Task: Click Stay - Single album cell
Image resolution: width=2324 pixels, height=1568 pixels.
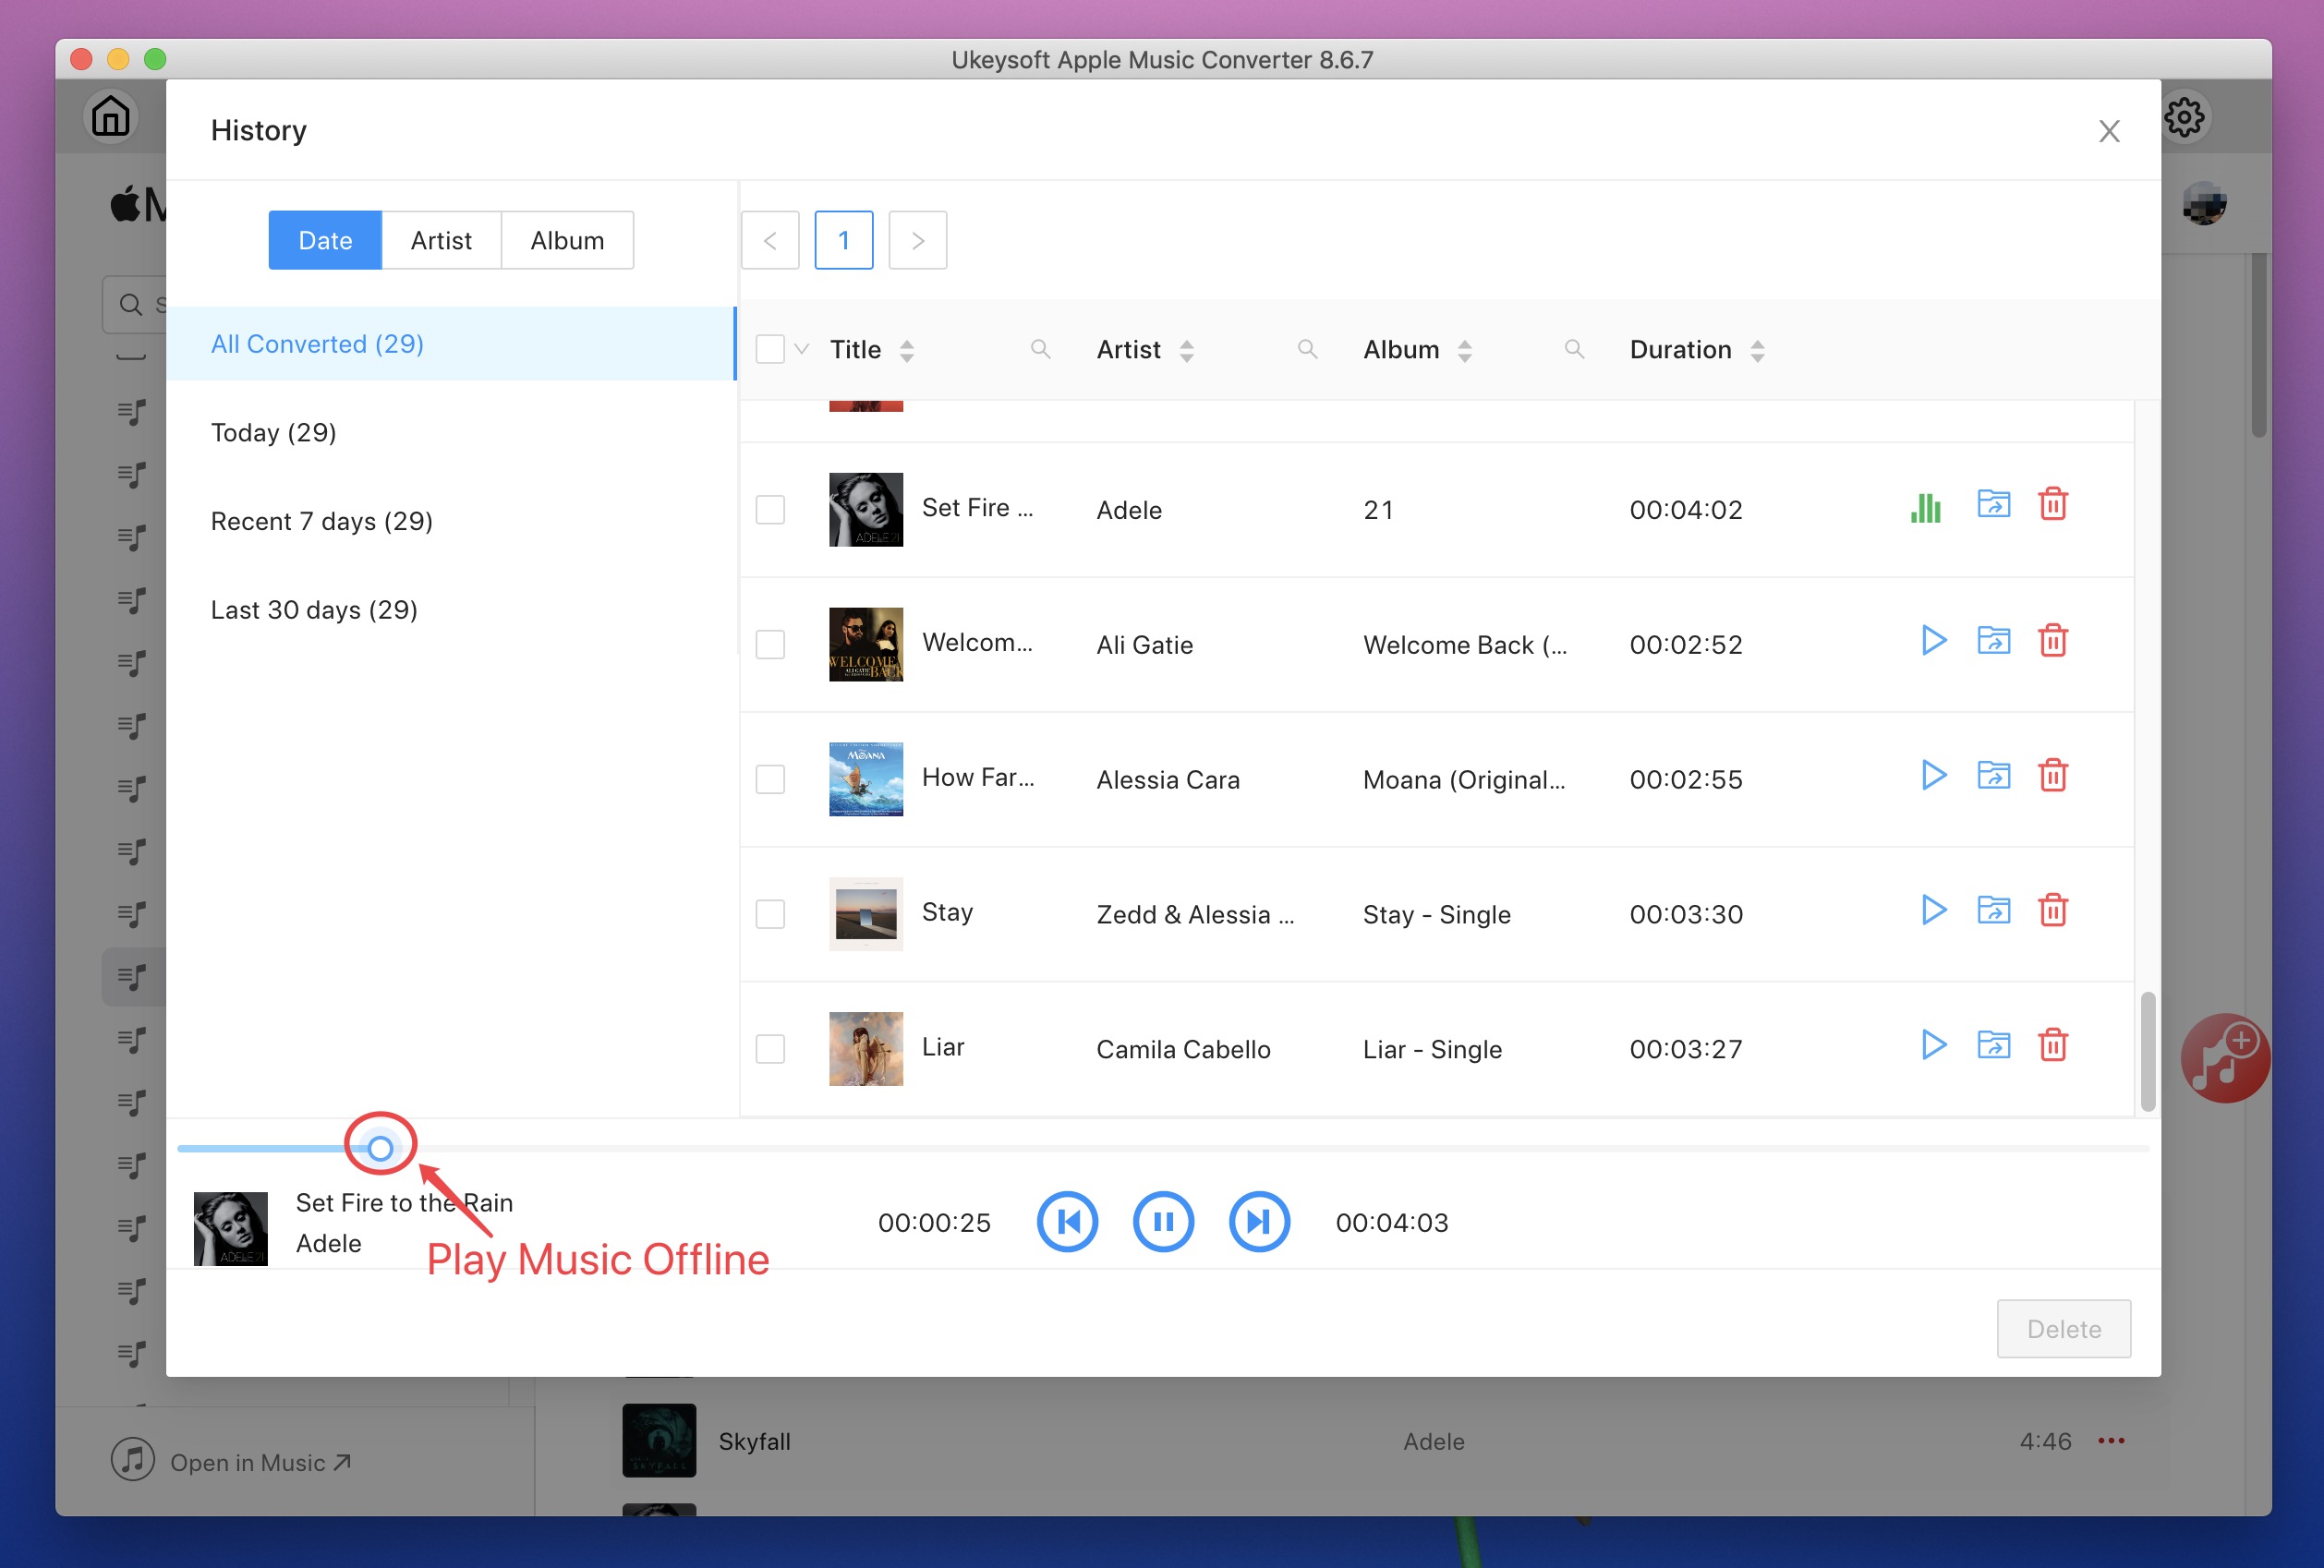Action: point(1437,914)
